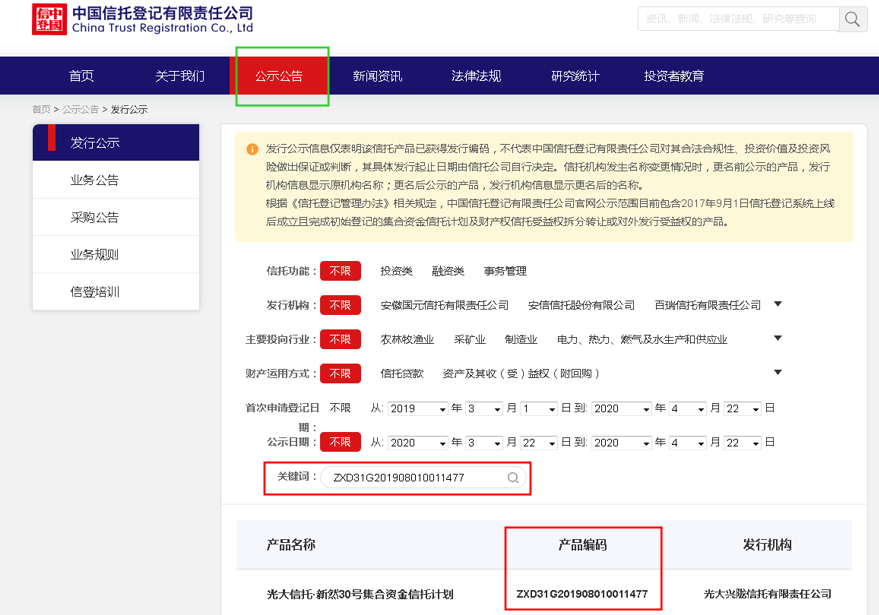Select 信托贷款 property use filter

click(402, 373)
